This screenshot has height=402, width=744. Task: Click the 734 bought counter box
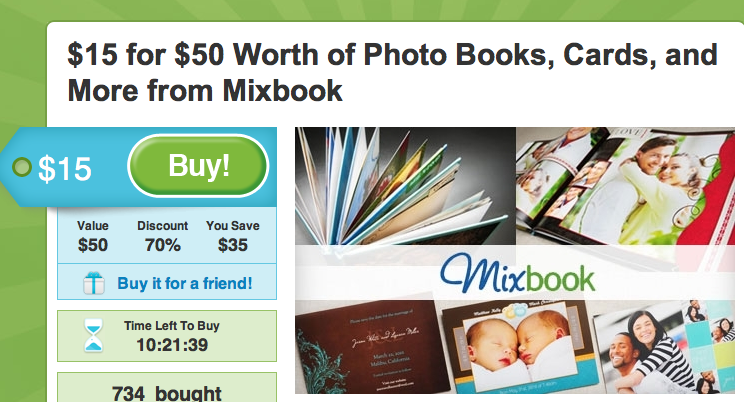click(167, 387)
